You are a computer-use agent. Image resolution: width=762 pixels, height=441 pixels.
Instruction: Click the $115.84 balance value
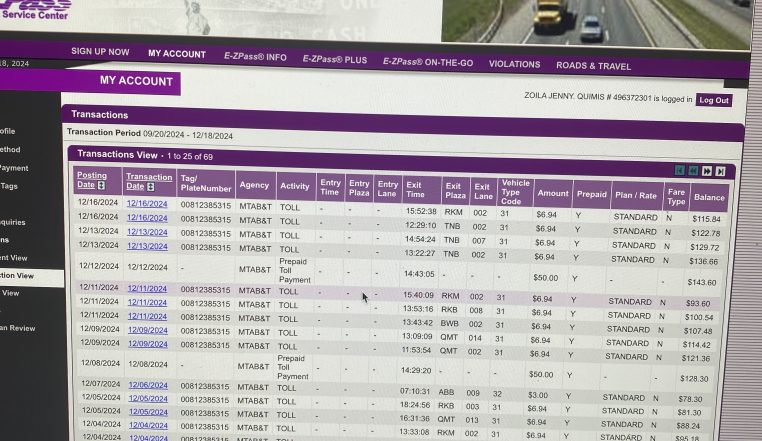706,219
